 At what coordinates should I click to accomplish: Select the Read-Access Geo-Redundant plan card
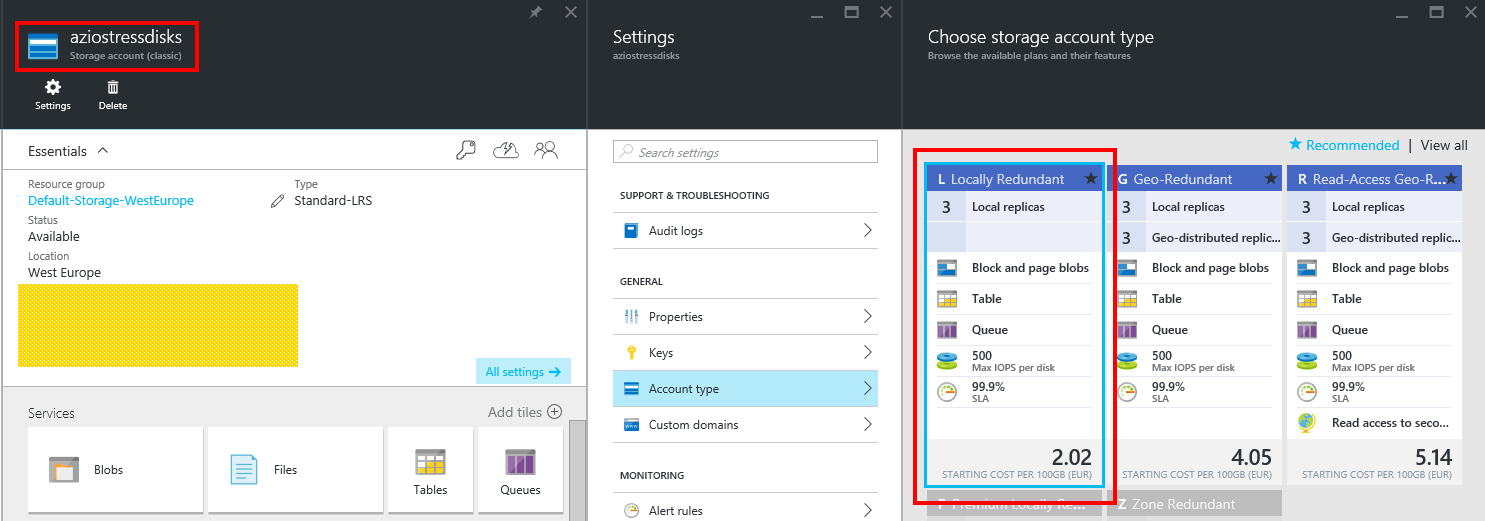coord(1374,325)
